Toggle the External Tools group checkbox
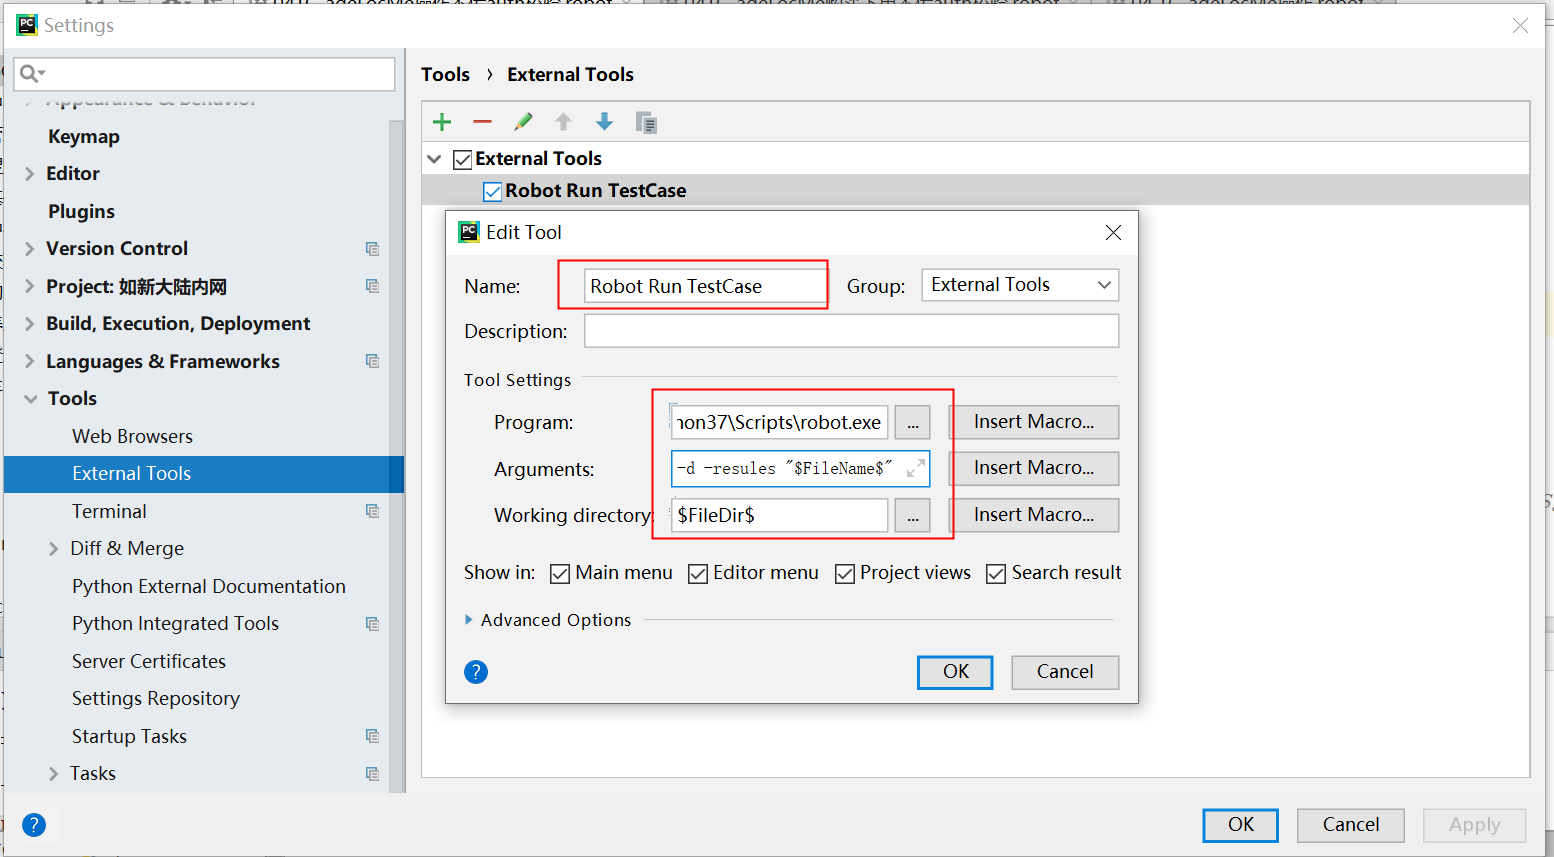 pos(462,159)
